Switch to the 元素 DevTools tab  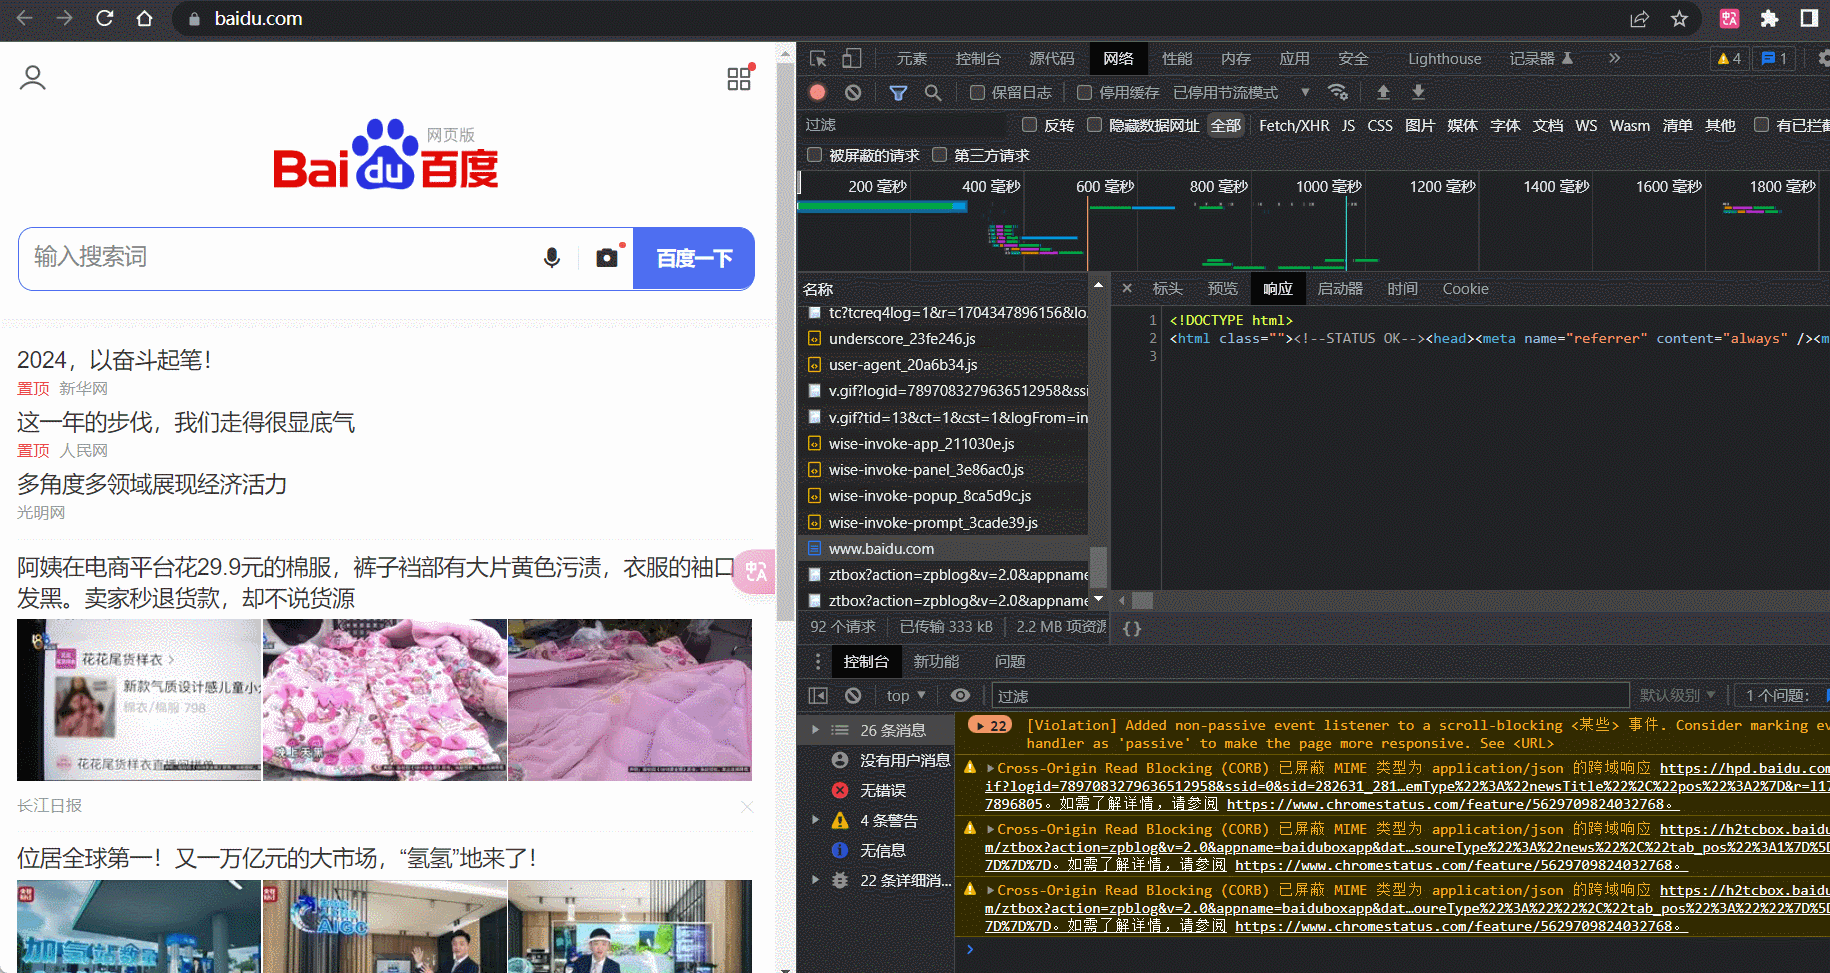911,58
